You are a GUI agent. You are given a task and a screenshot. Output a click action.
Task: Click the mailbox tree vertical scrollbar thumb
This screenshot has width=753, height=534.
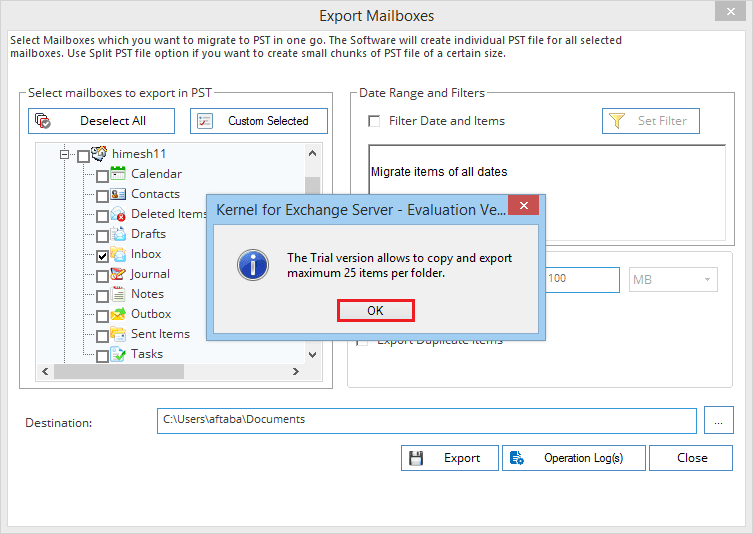point(312,185)
